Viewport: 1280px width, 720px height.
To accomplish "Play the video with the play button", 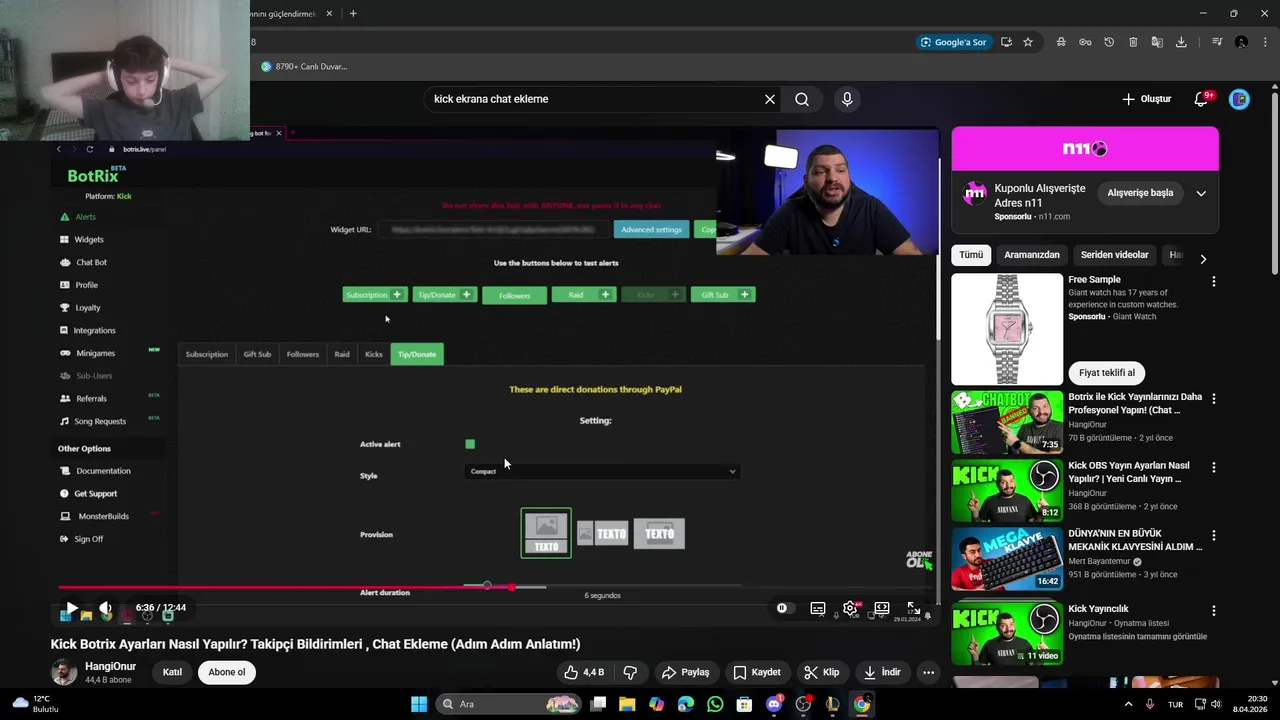I will coord(71,608).
